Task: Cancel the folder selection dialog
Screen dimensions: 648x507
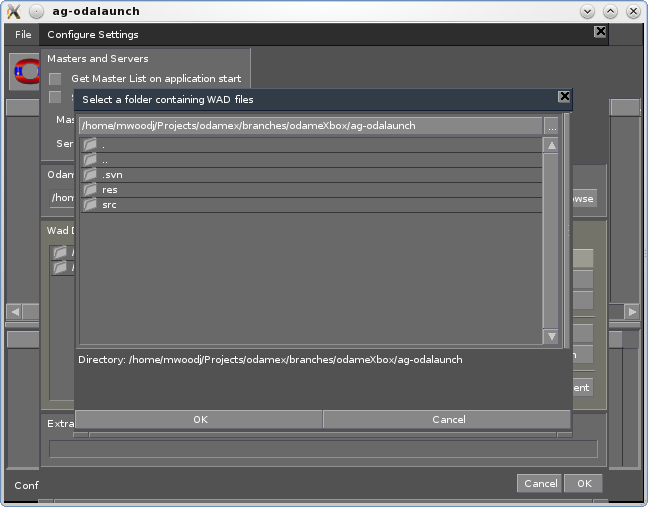Action: click(448, 420)
